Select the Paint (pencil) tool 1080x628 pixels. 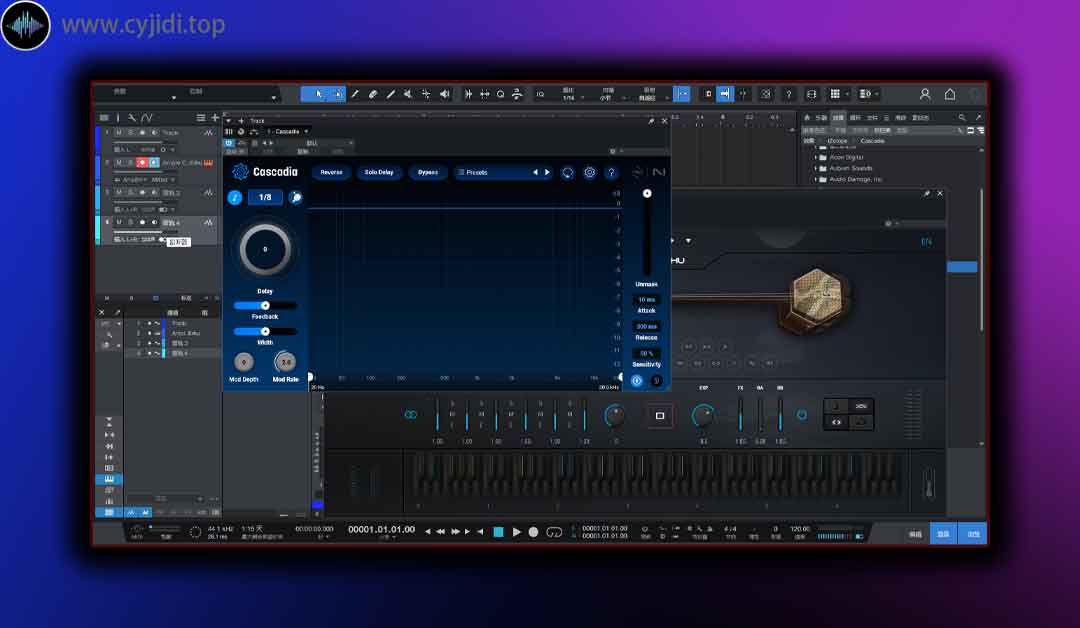(x=355, y=94)
